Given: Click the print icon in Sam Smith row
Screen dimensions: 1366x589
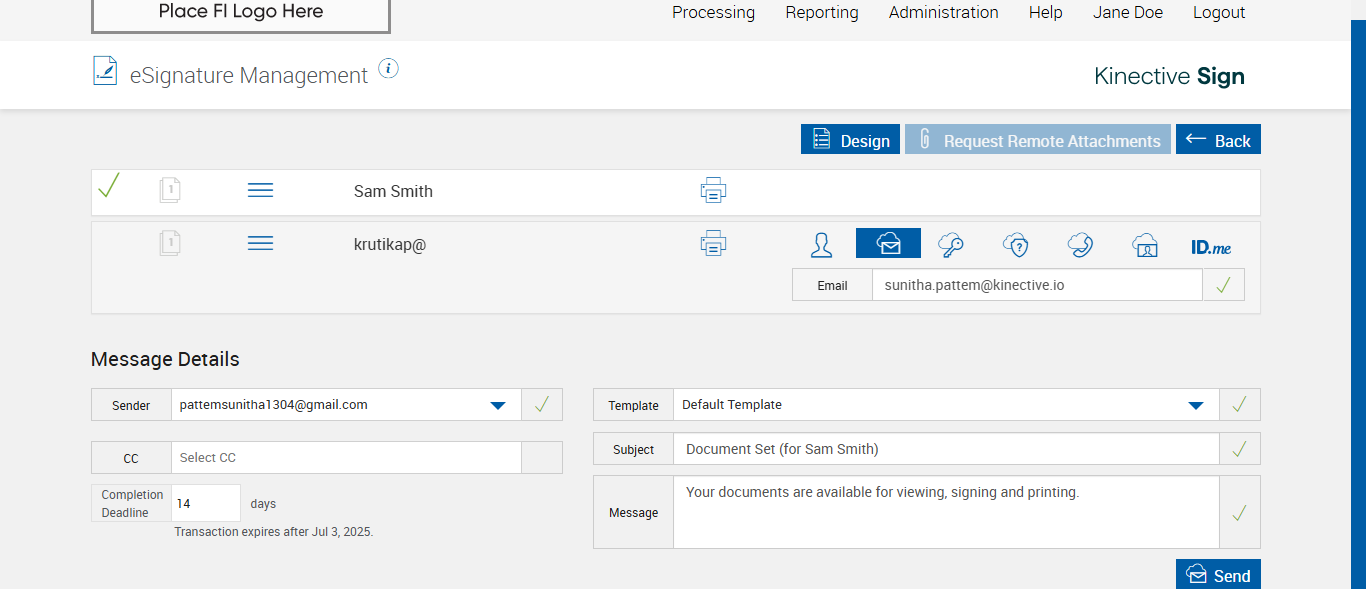Looking at the screenshot, I should pos(713,190).
